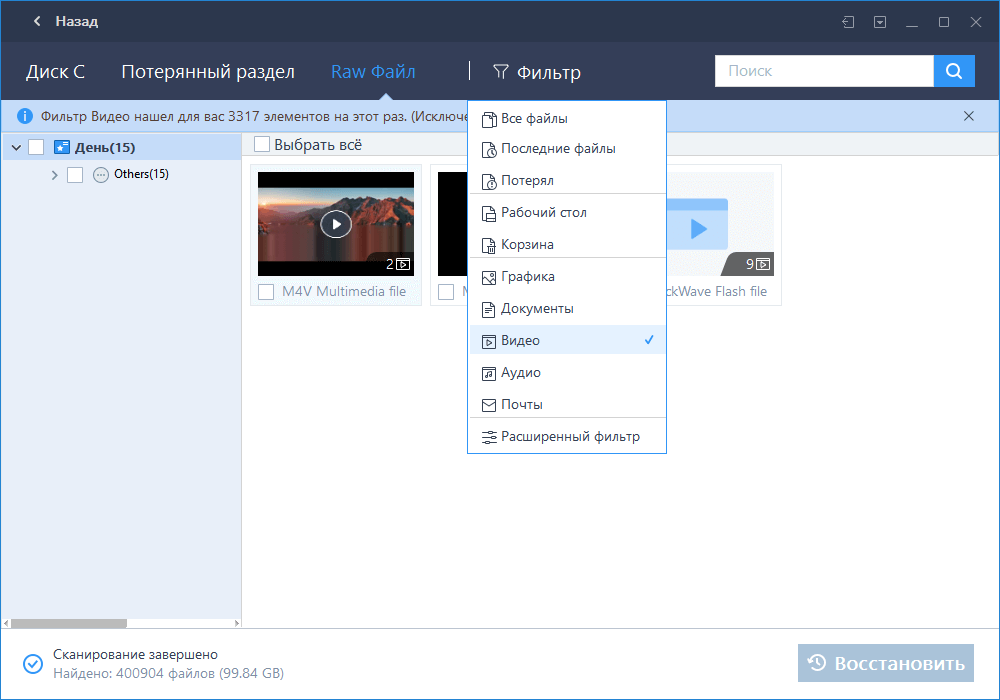Expand the Others(15) node
Screen dimensions: 1000x700
pyautogui.click(x=54, y=175)
